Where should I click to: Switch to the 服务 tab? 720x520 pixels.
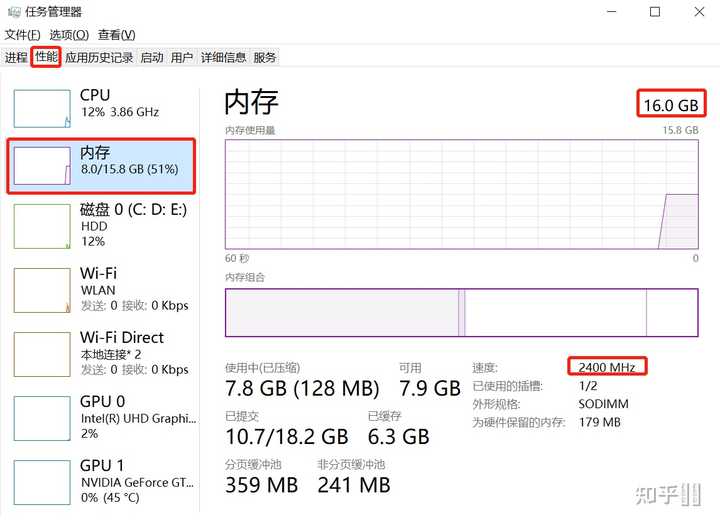(264, 57)
